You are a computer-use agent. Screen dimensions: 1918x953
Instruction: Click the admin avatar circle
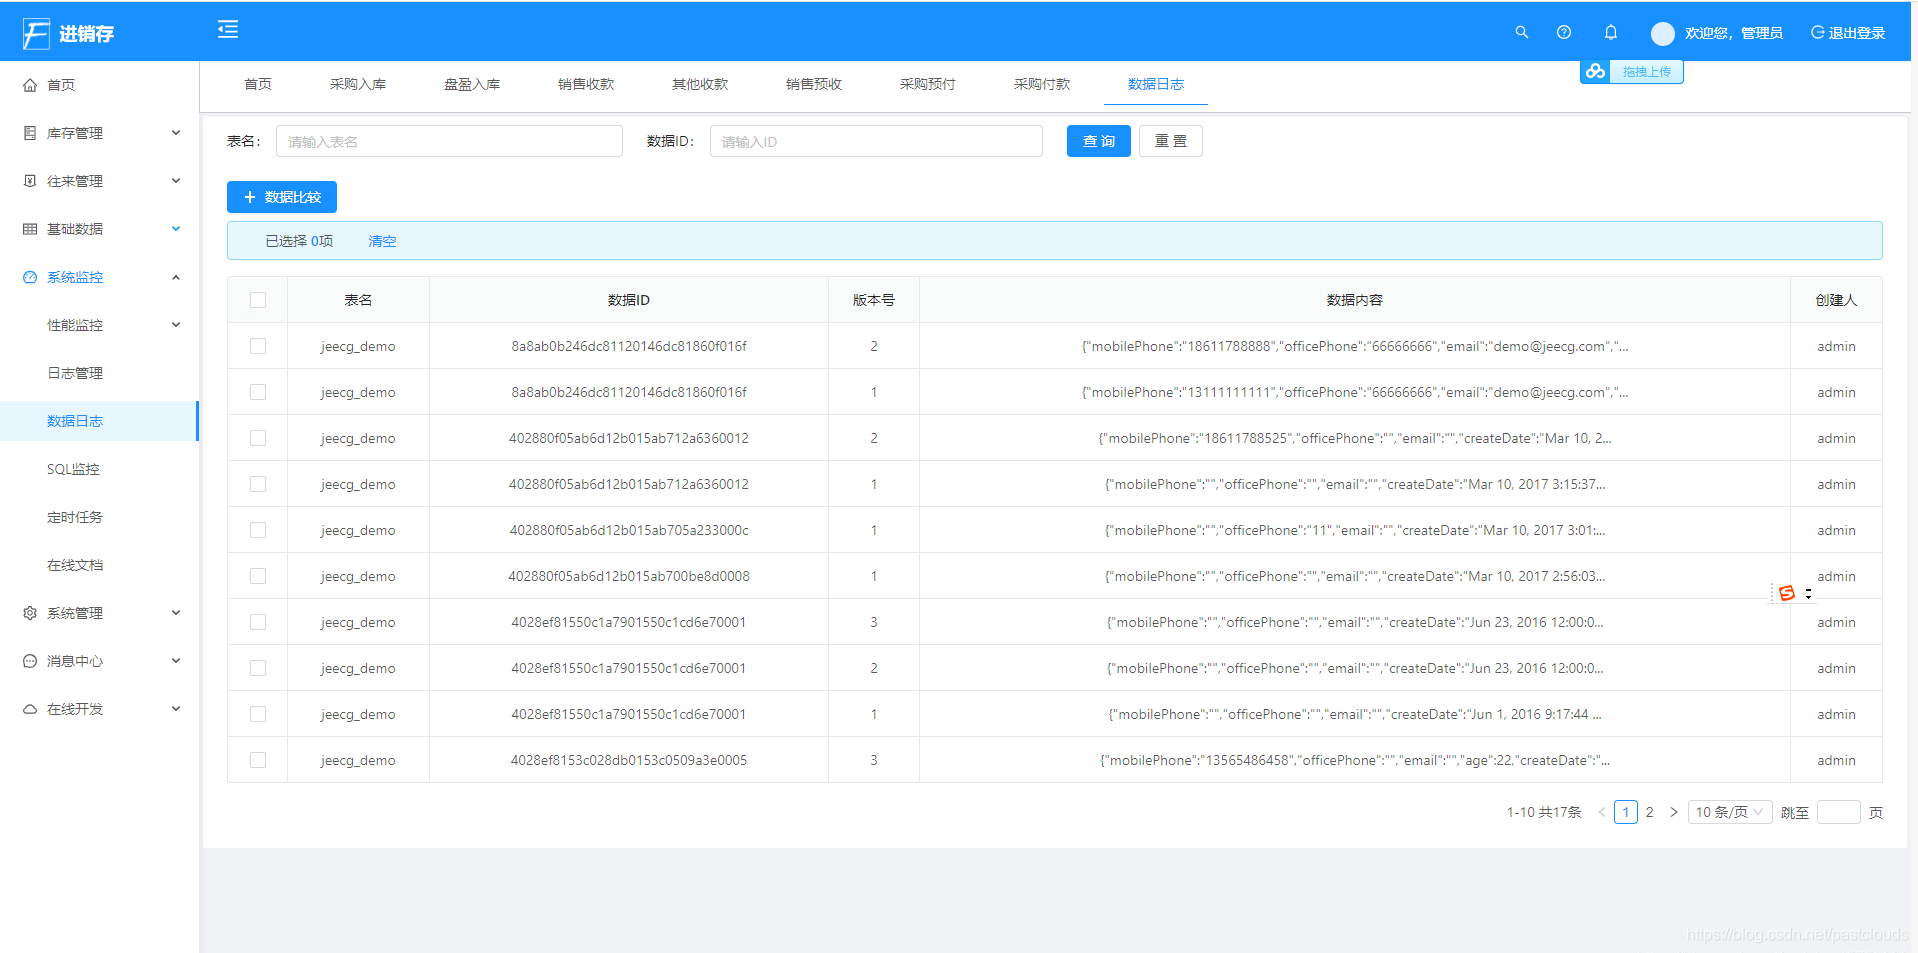(1662, 33)
